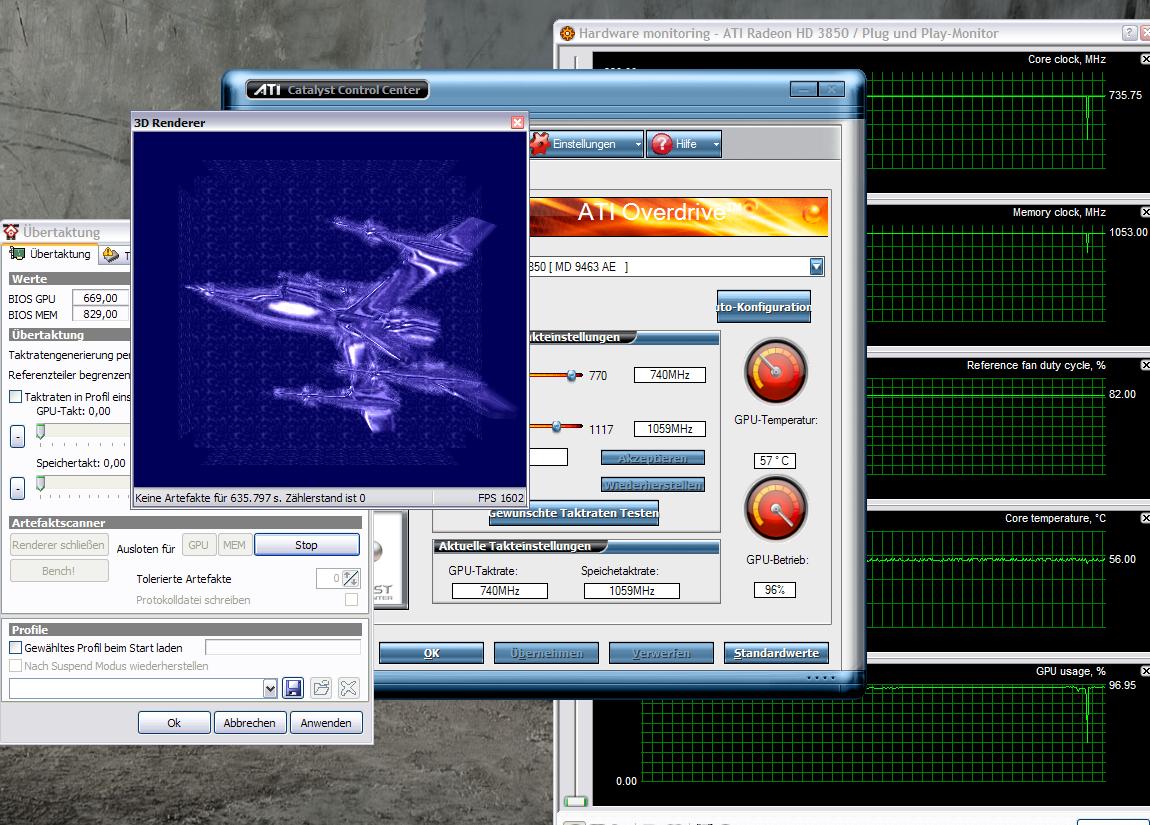Click the Übertaktung window title house icon
Screen dimensions: 1150x825
coord(11,232)
